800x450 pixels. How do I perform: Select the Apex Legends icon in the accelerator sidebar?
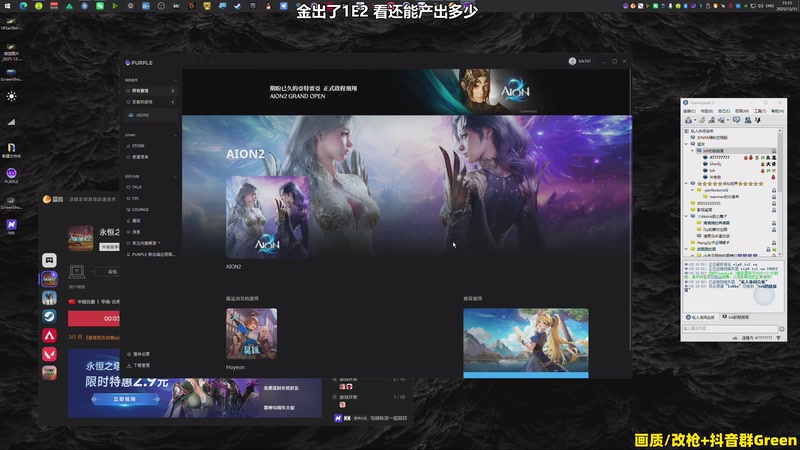pos(49,335)
